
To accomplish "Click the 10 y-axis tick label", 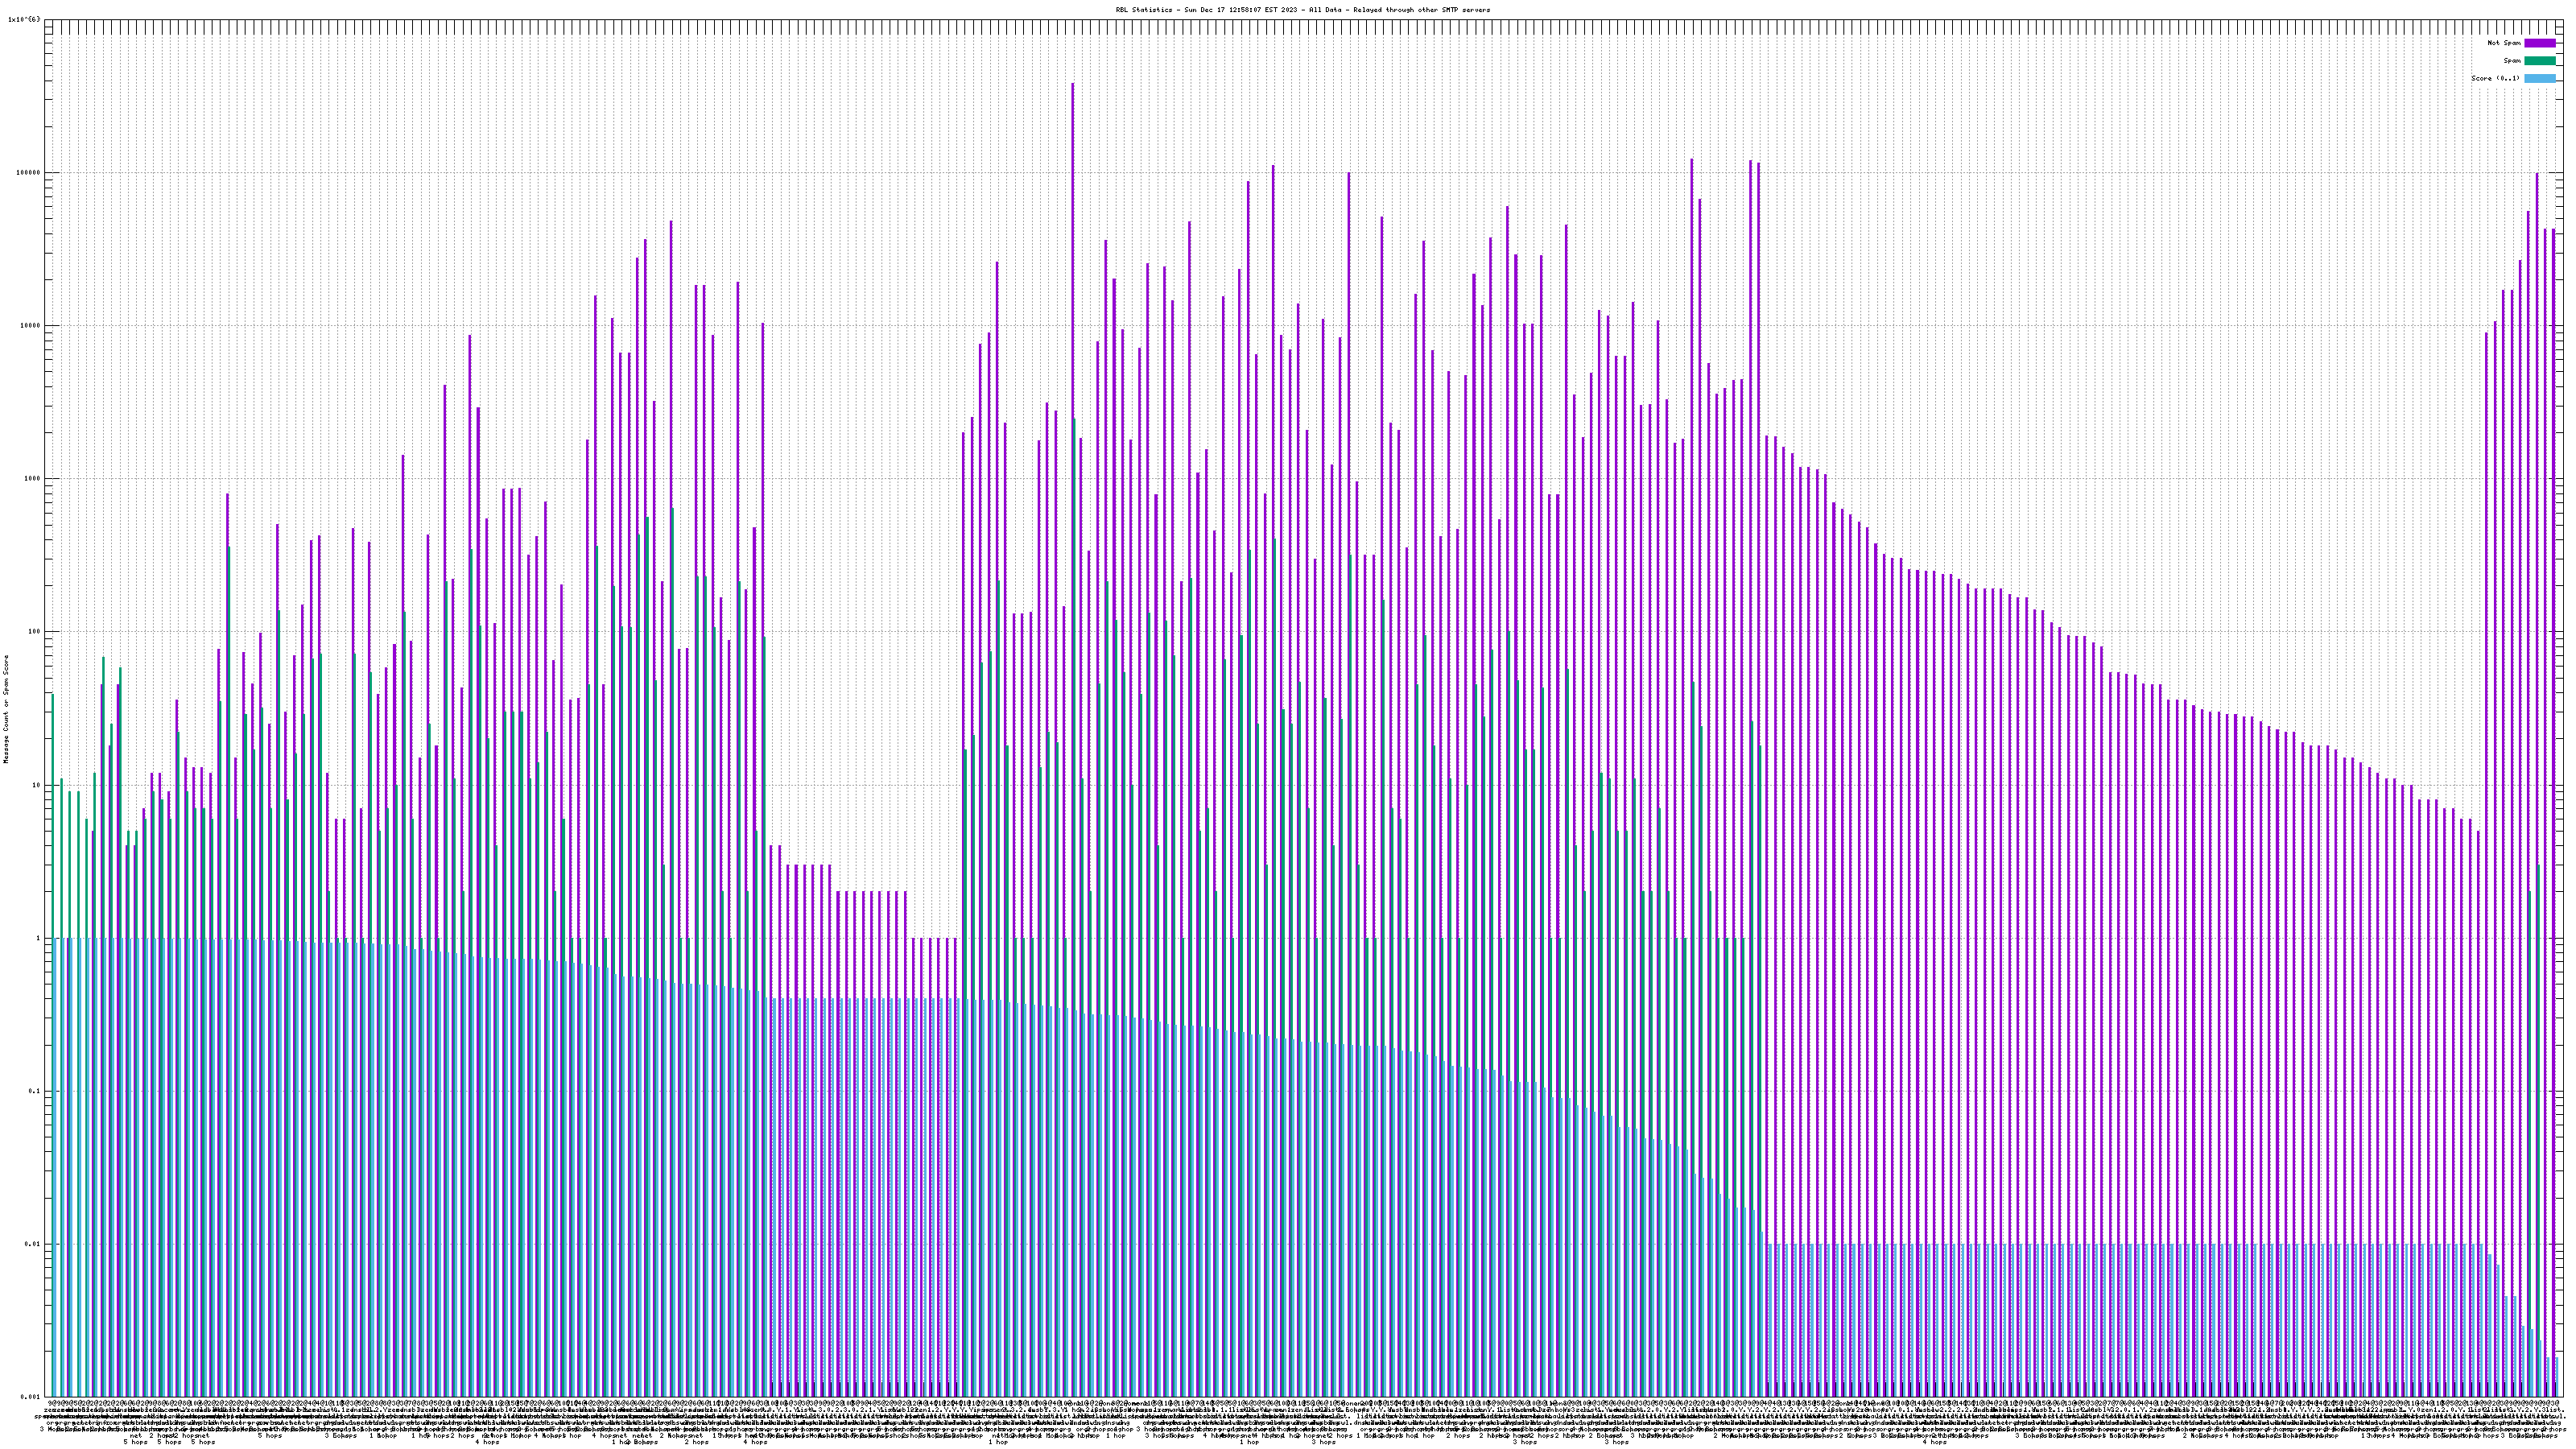I will point(38,785).
